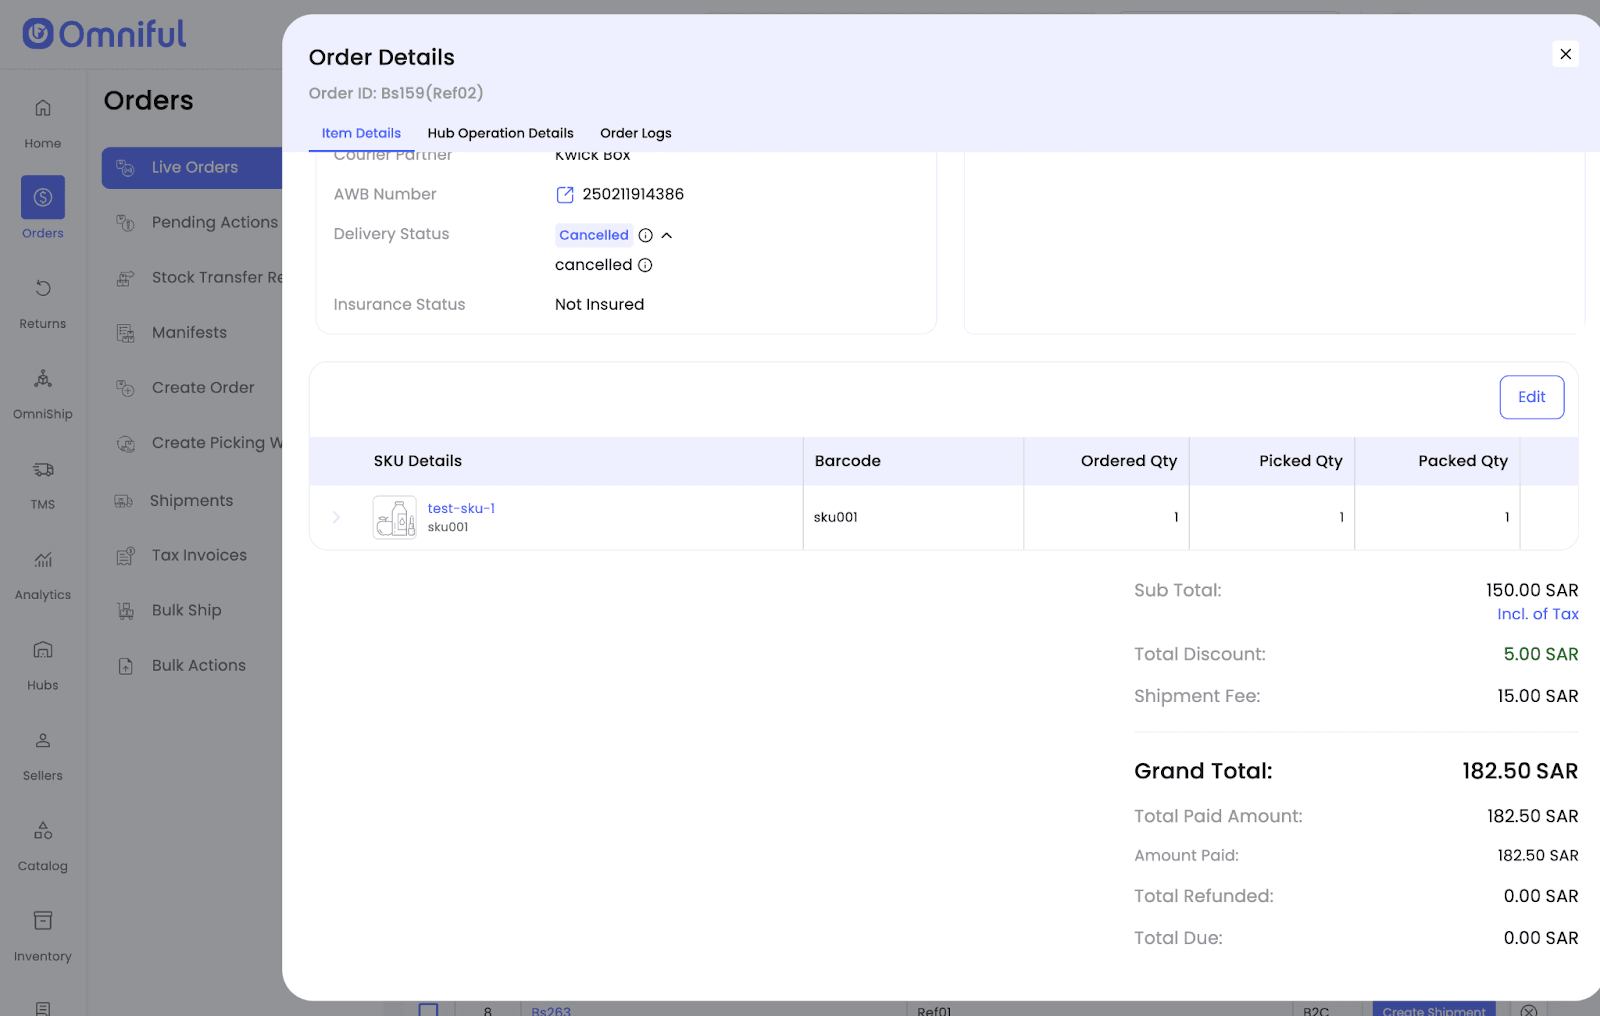
Task: Click Incl. of Tax link
Action: click(x=1537, y=614)
